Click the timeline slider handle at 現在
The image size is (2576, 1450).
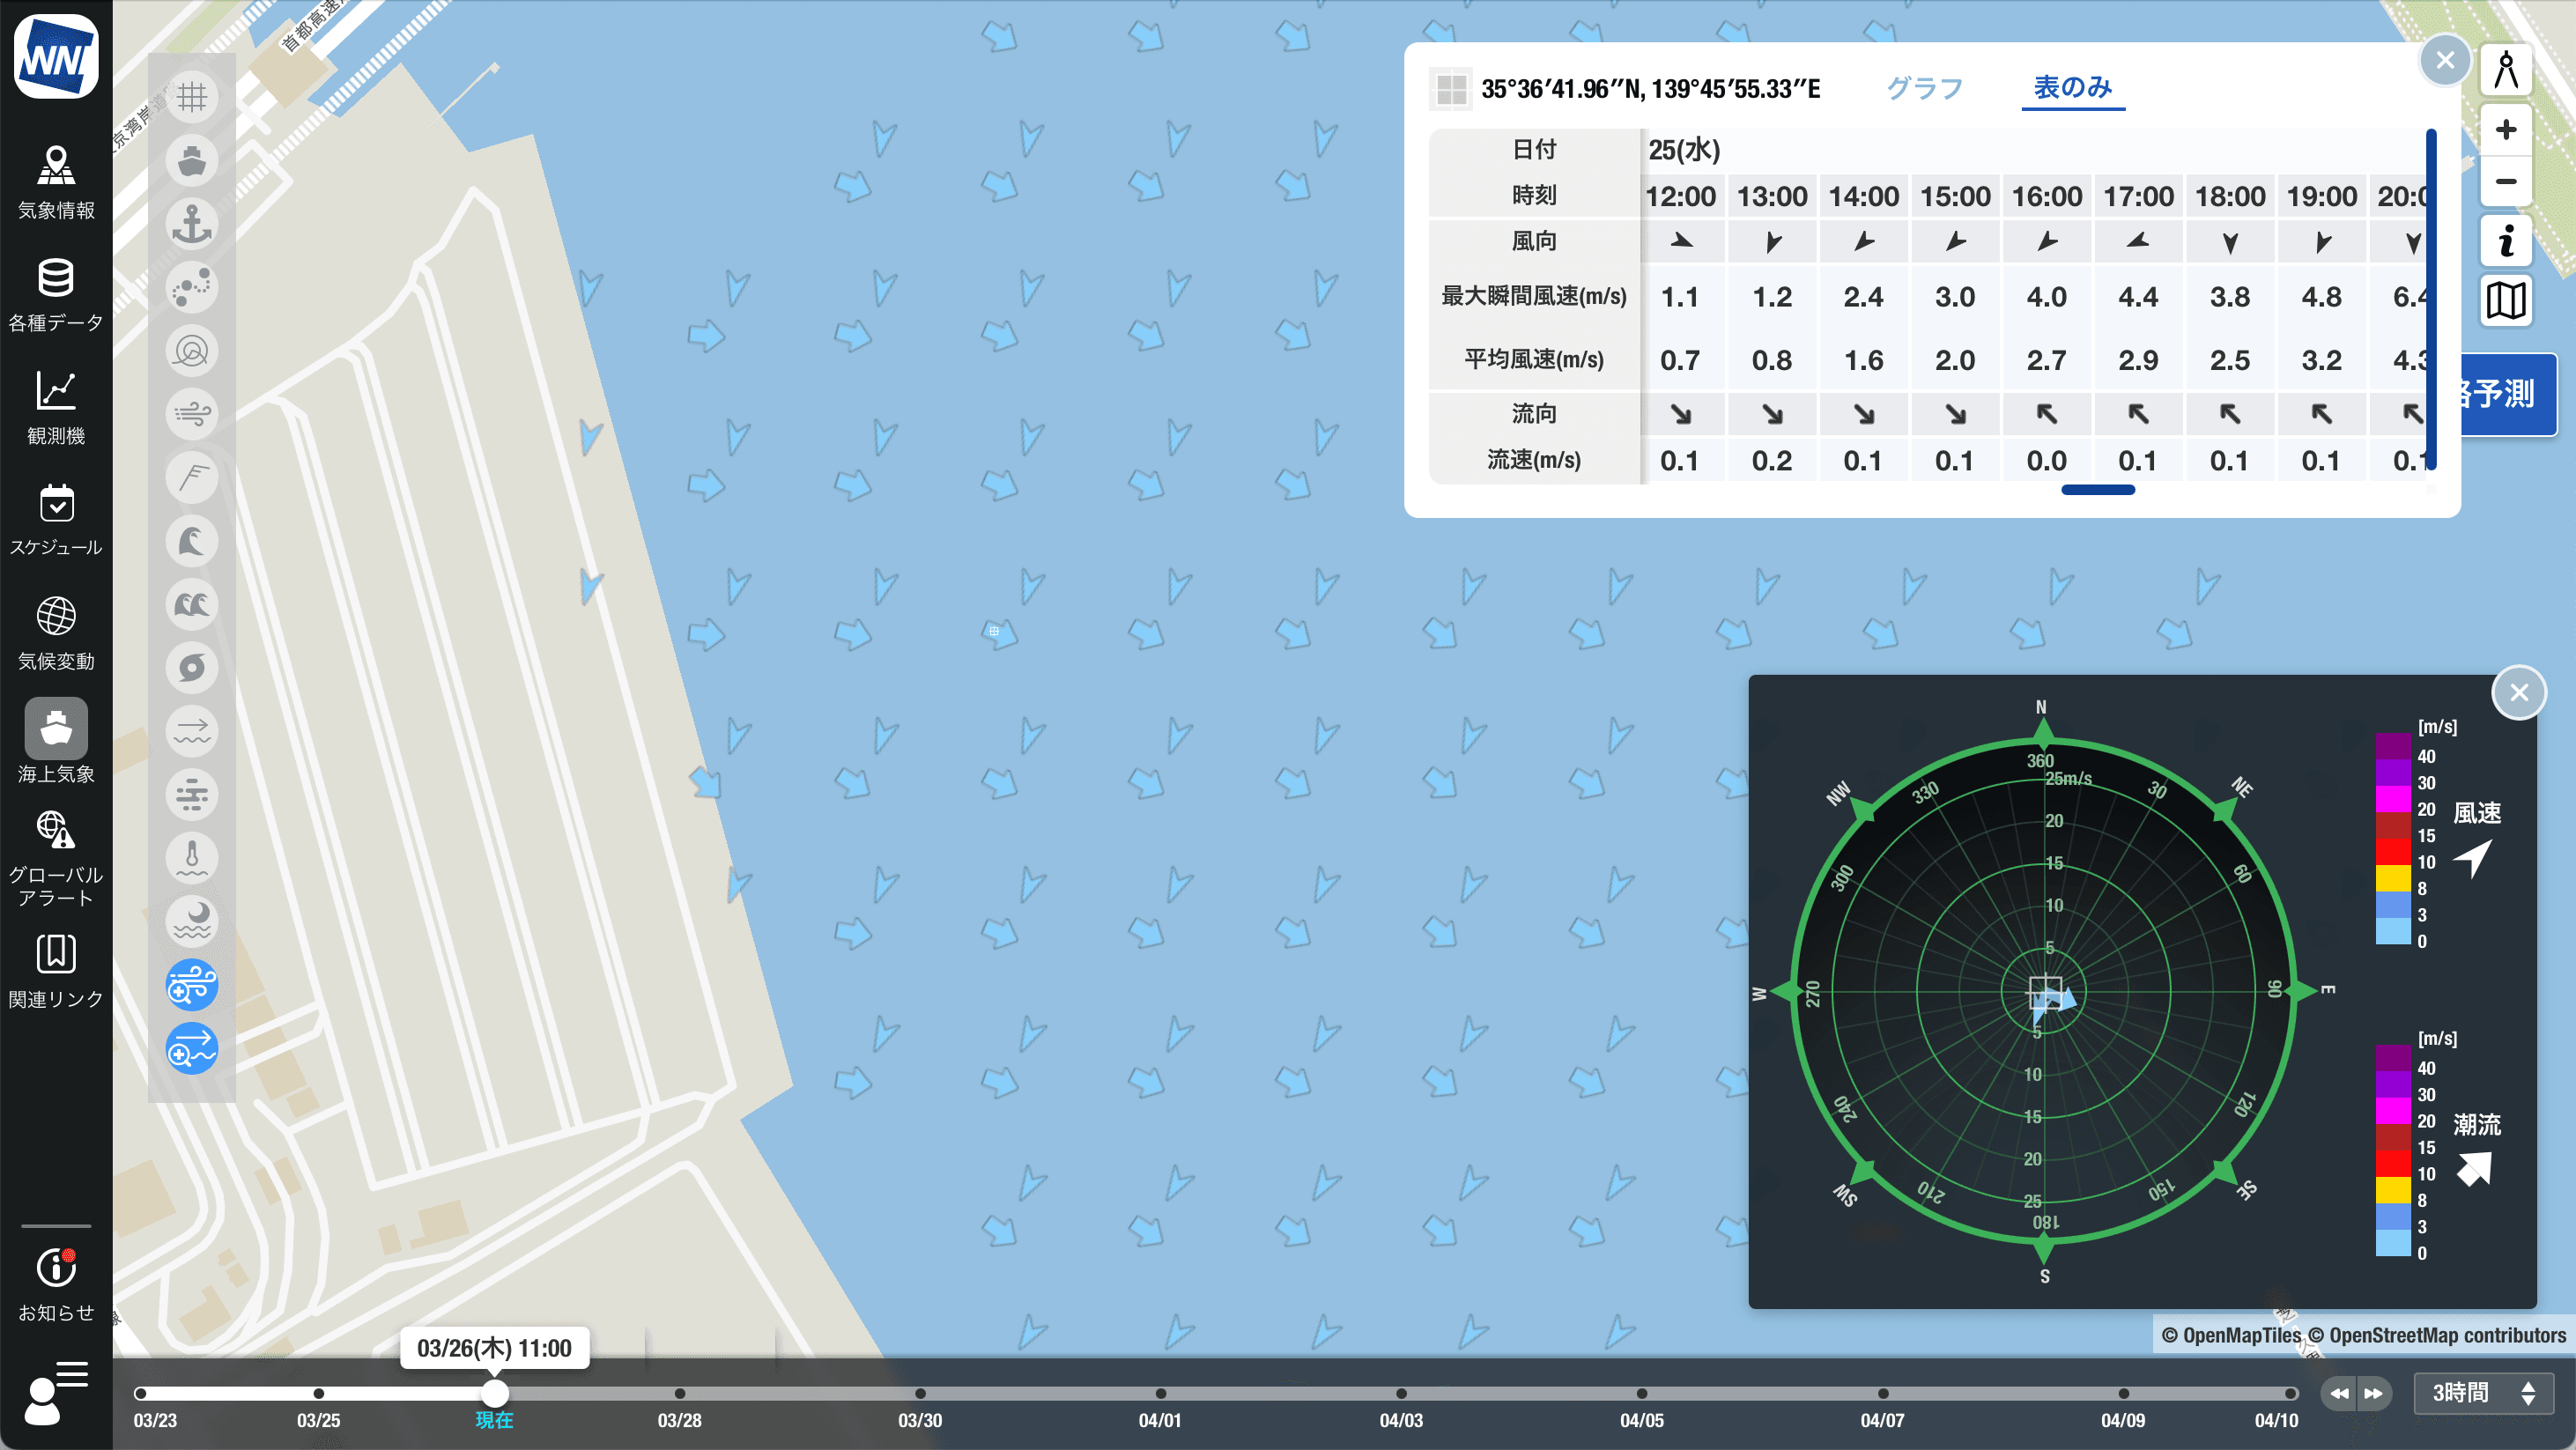click(494, 1392)
